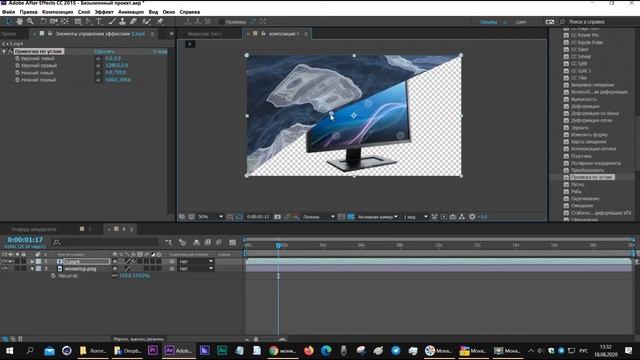Open the 50% magnification dropdown
This screenshot has height=360, width=640.
click(211, 217)
